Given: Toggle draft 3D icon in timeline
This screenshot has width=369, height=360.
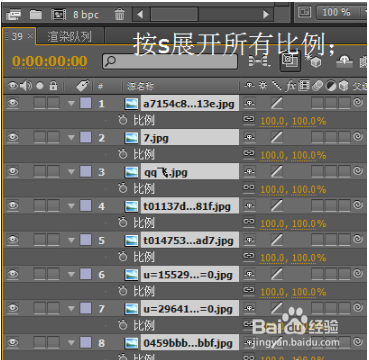Looking at the screenshot, I should click(x=313, y=61).
